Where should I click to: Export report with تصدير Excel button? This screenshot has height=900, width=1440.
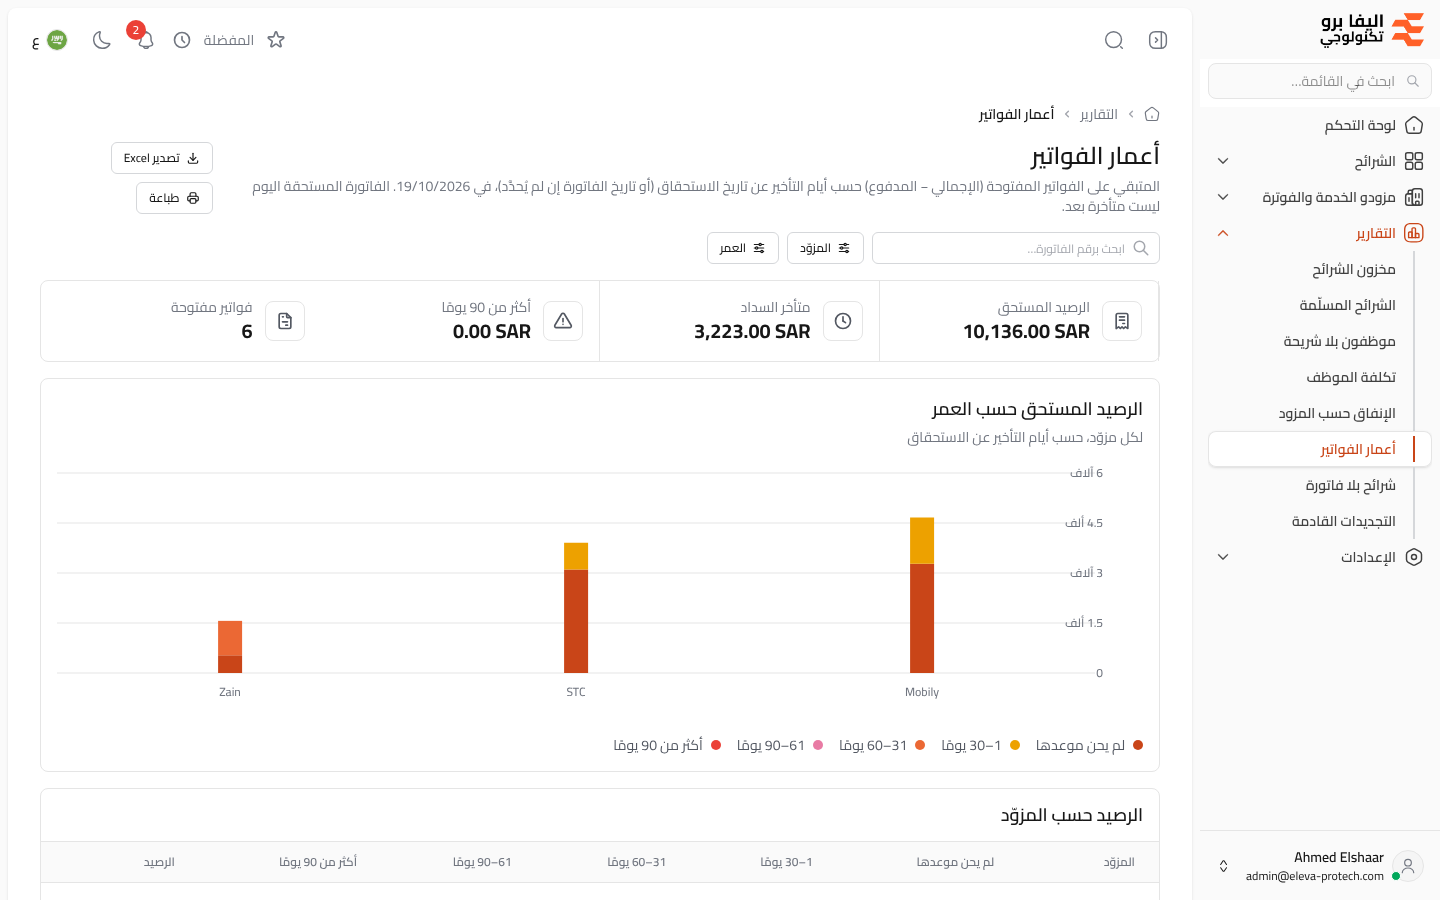pyautogui.click(x=162, y=158)
